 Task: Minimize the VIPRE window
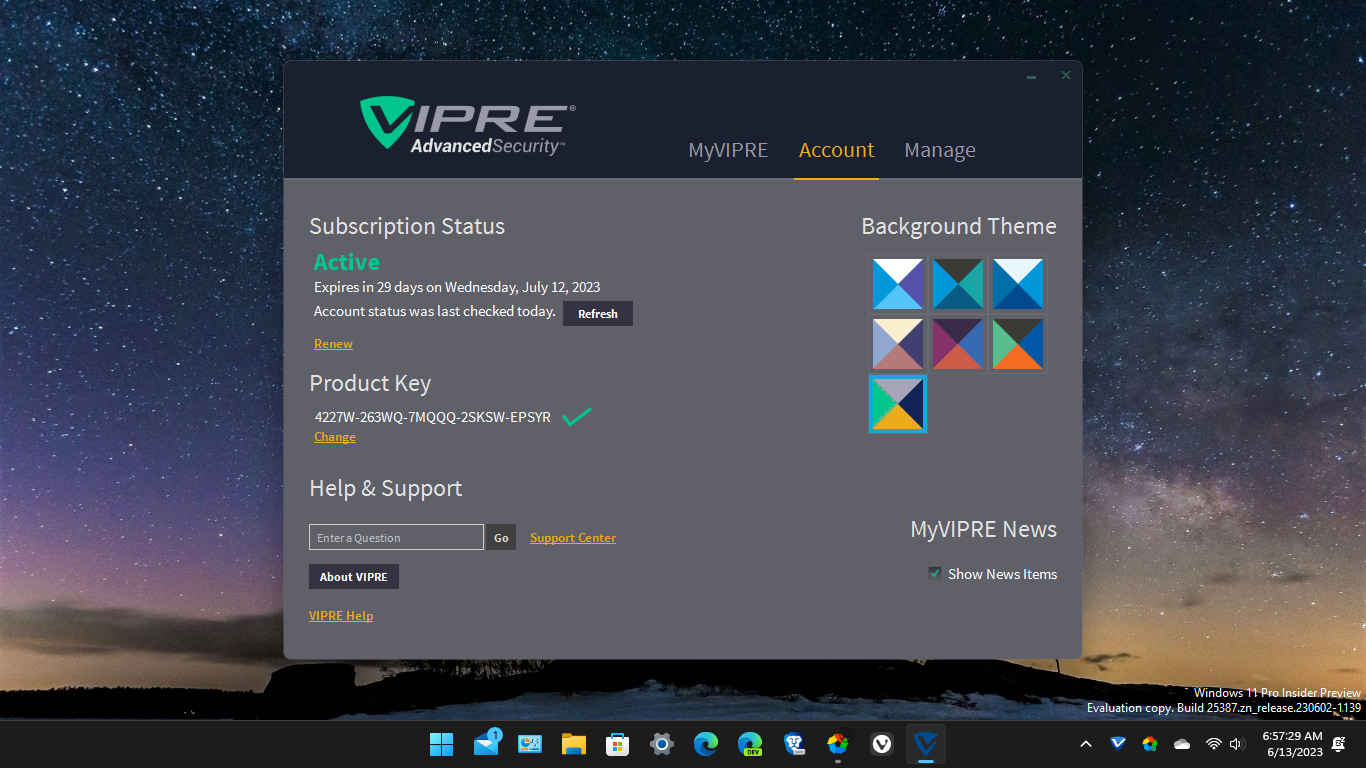click(x=1031, y=76)
